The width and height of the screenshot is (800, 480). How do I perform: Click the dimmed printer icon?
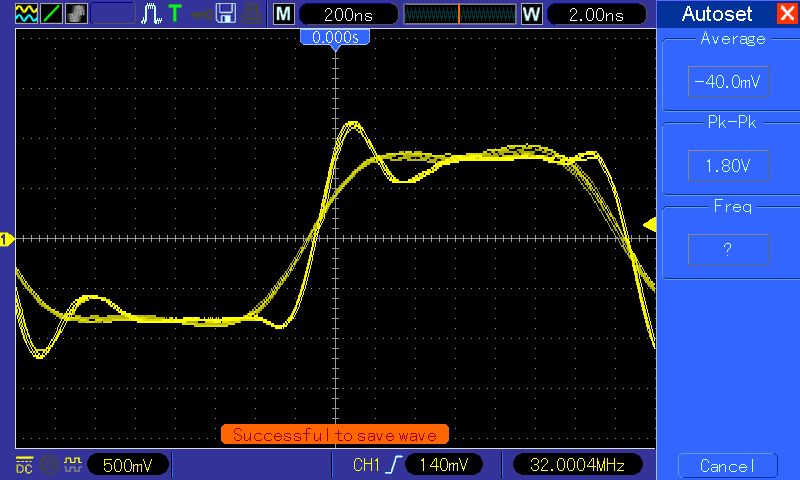[252, 14]
